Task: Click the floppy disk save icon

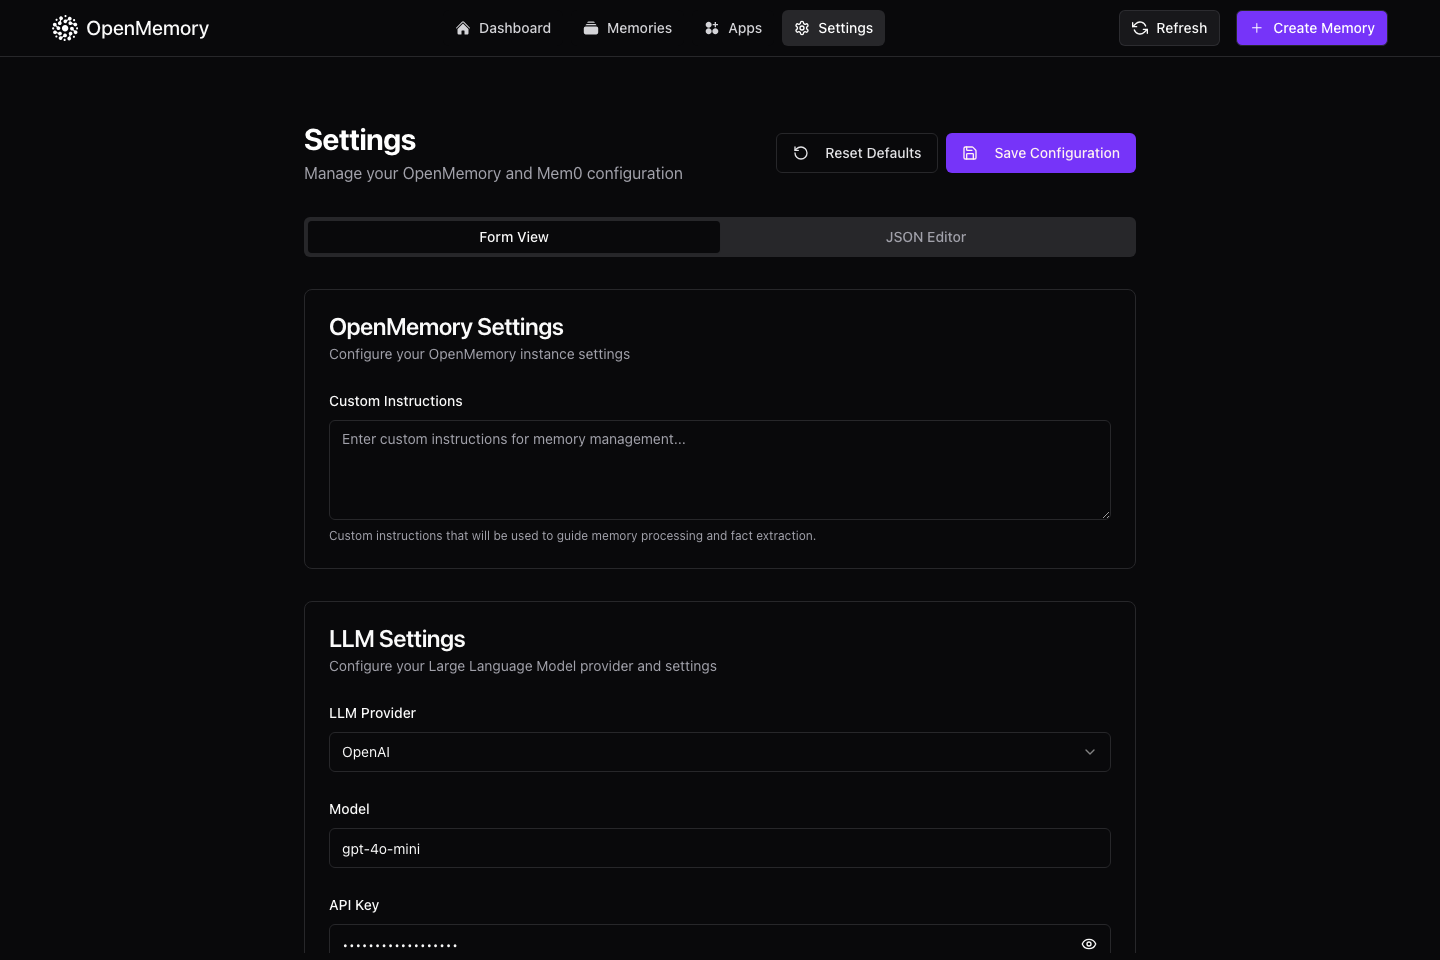Action: point(970,153)
